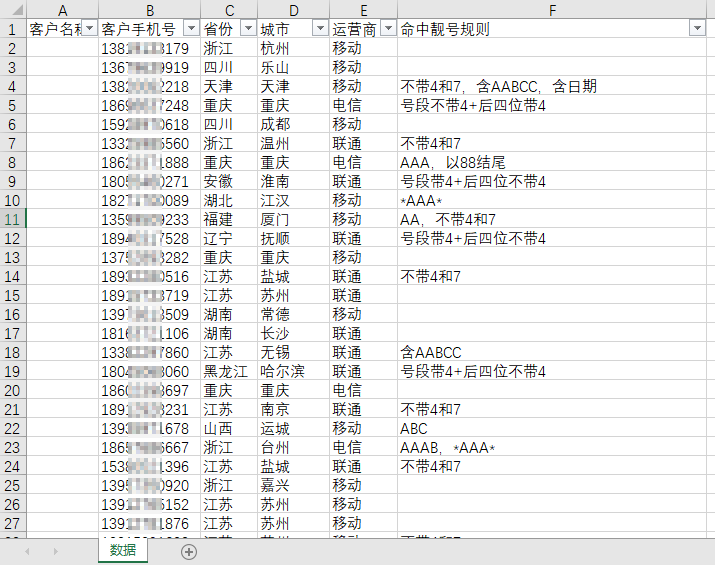The width and height of the screenshot is (715, 565).
Task: Click the new sheet plus icon
Action: pyautogui.click(x=188, y=551)
